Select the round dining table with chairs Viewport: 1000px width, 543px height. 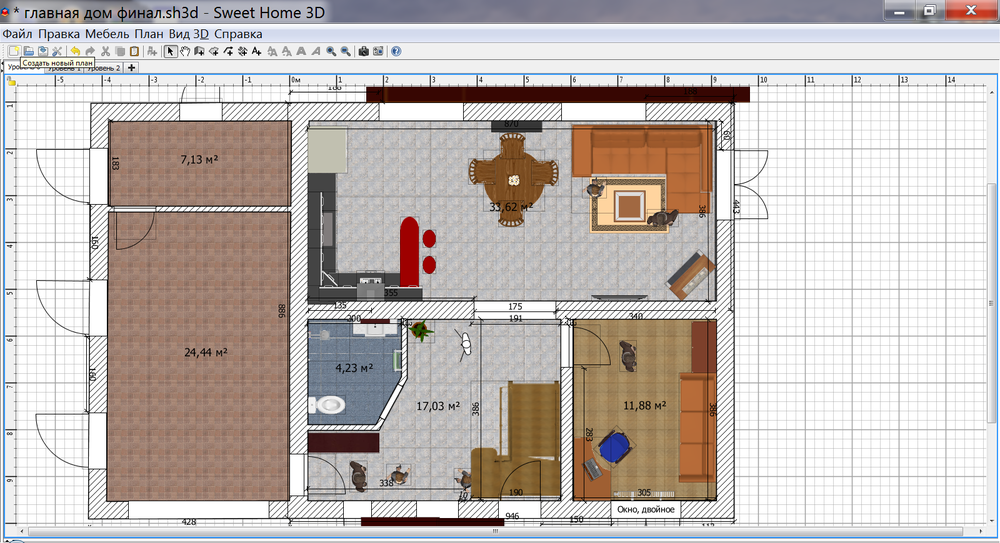coord(513,181)
